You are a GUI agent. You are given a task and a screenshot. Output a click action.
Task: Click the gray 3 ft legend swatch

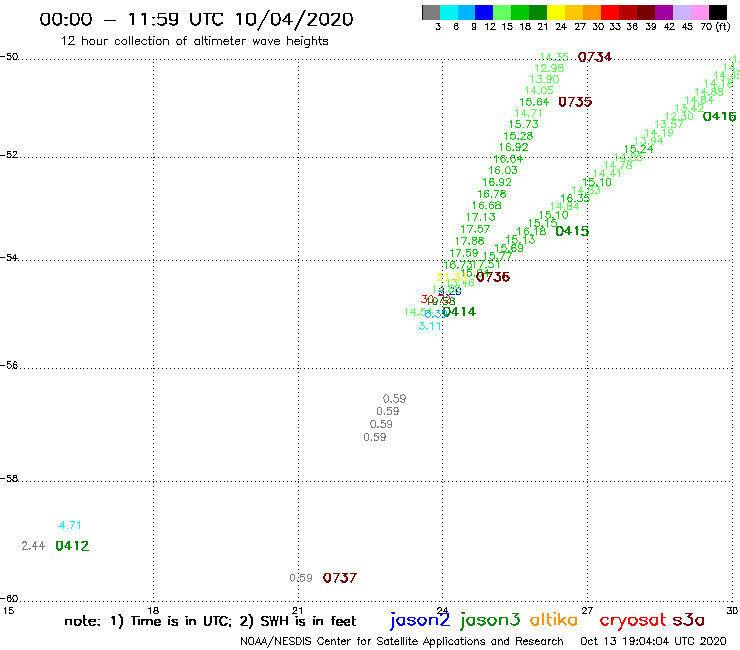tap(431, 12)
